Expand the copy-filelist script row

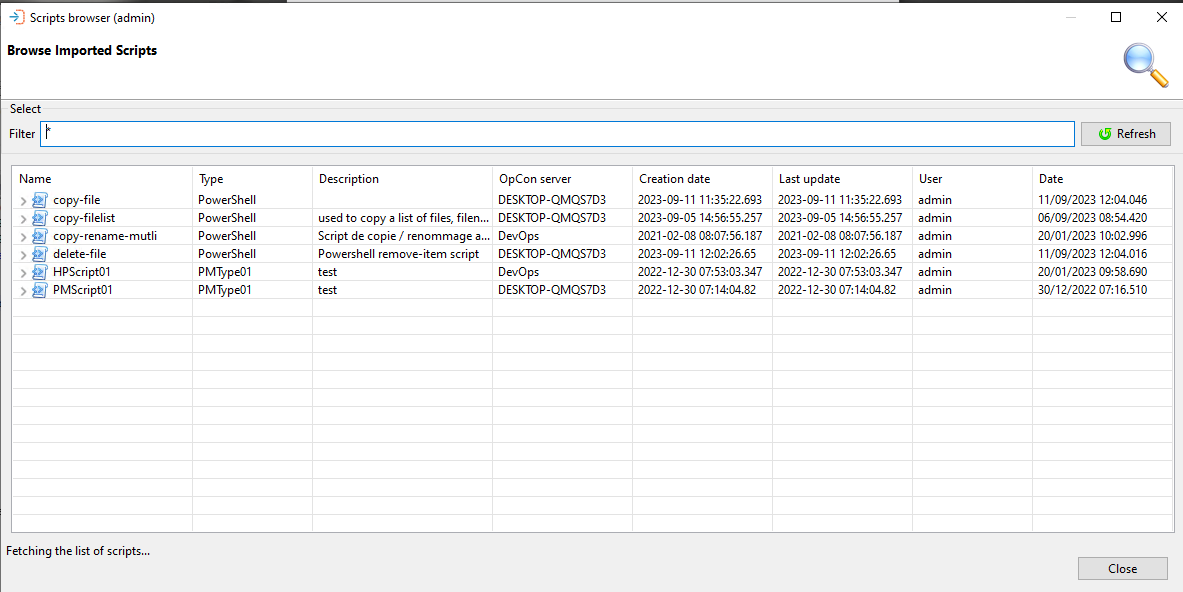point(23,219)
